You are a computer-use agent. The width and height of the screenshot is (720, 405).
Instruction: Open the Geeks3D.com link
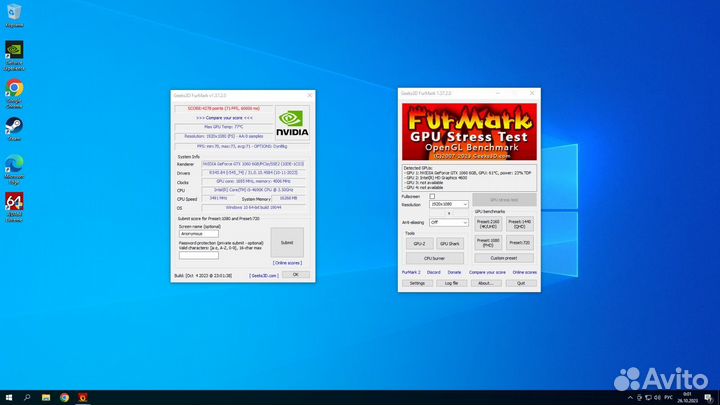264,276
